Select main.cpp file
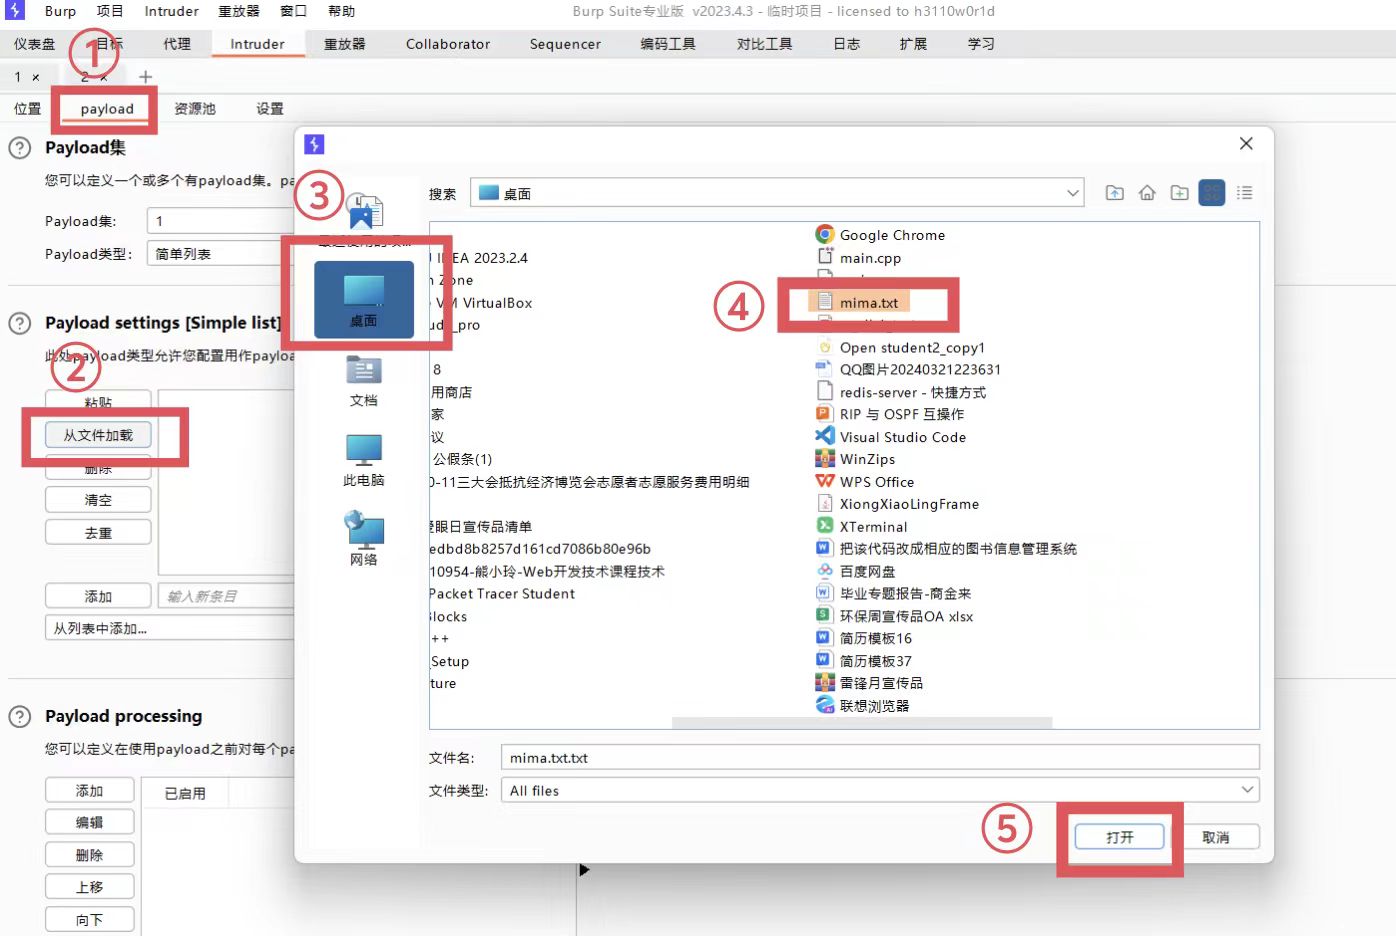1396x936 pixels. (x=859, y=258)
